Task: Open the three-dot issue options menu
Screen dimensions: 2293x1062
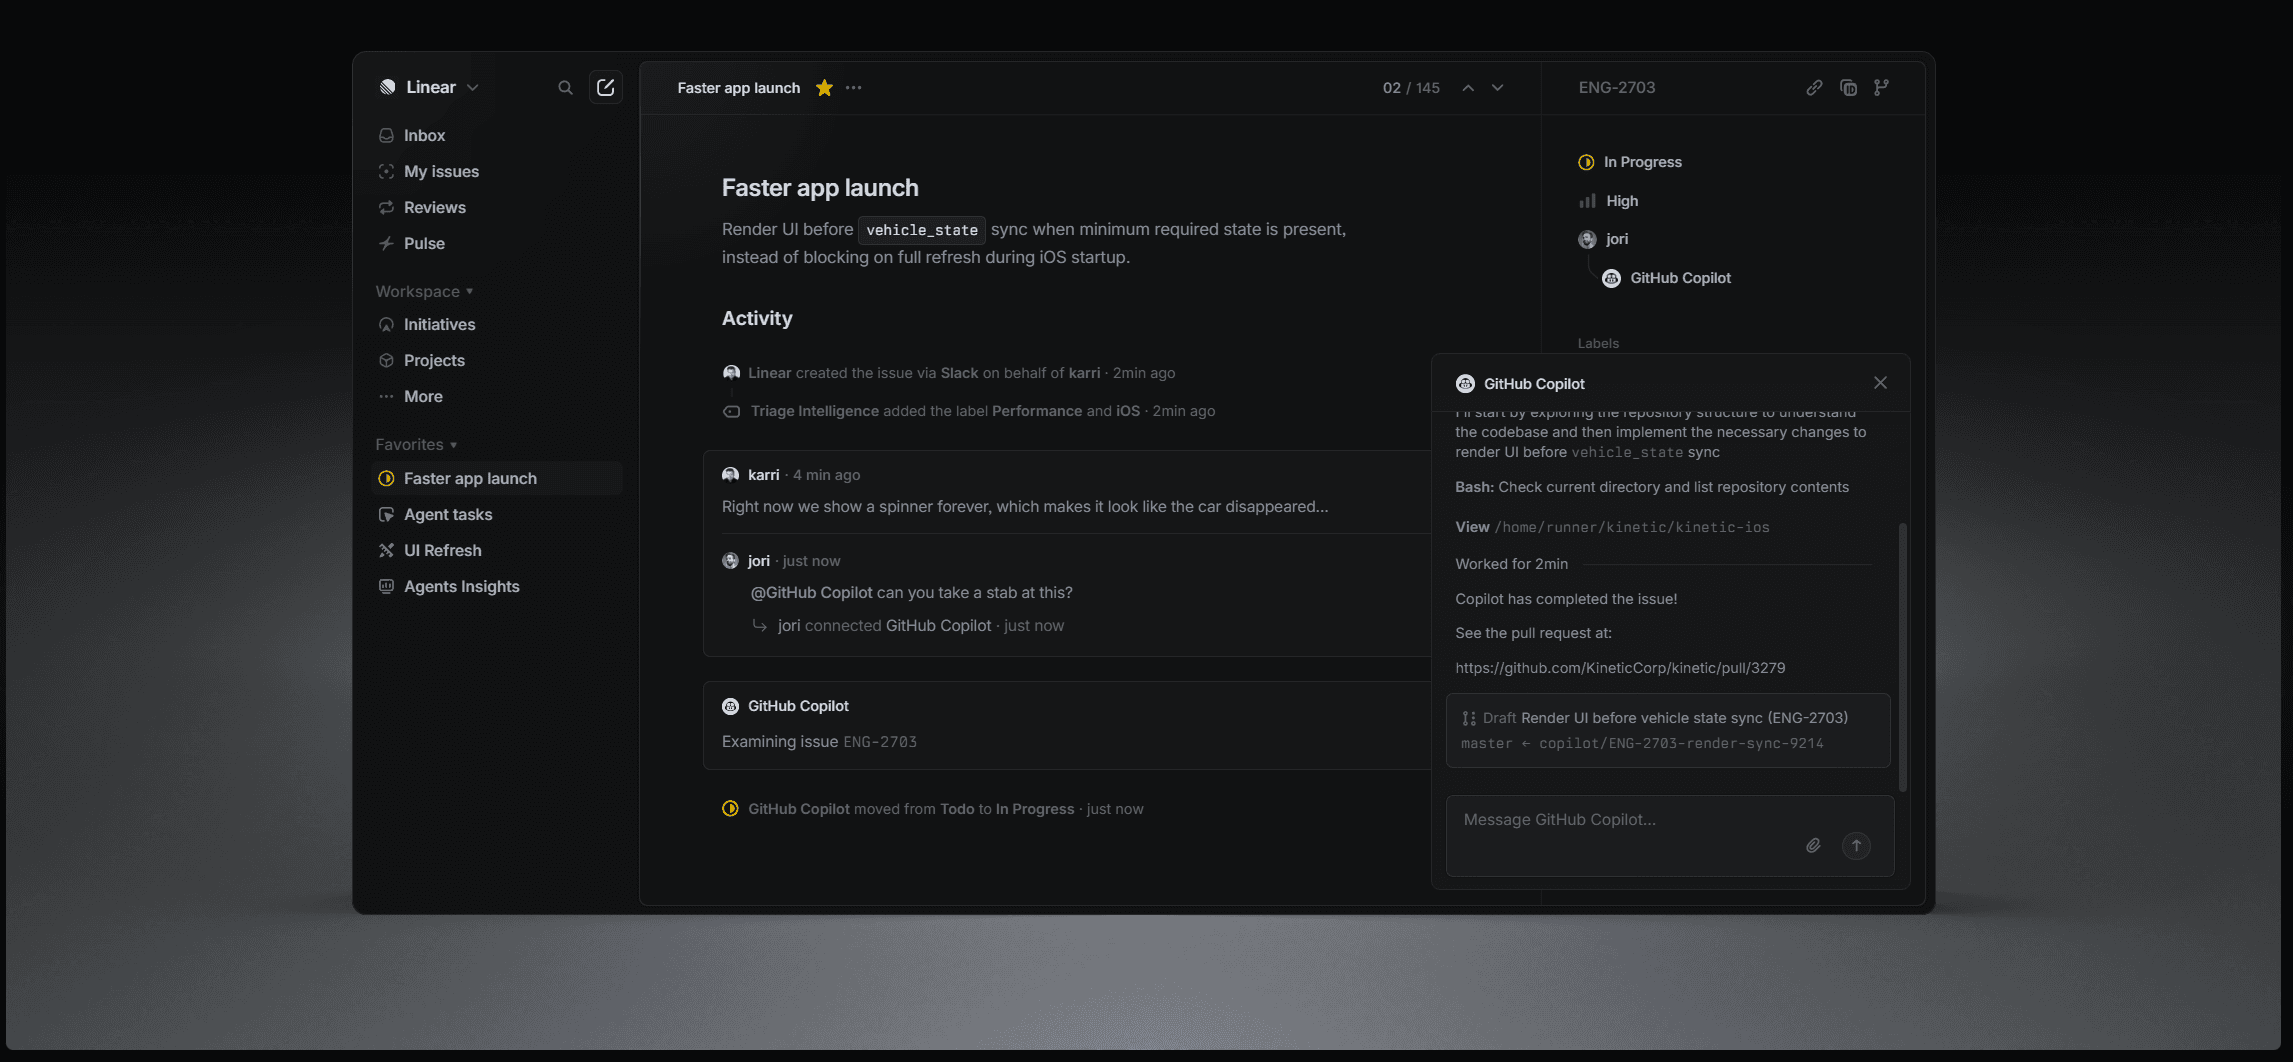Action: (853, 88)
